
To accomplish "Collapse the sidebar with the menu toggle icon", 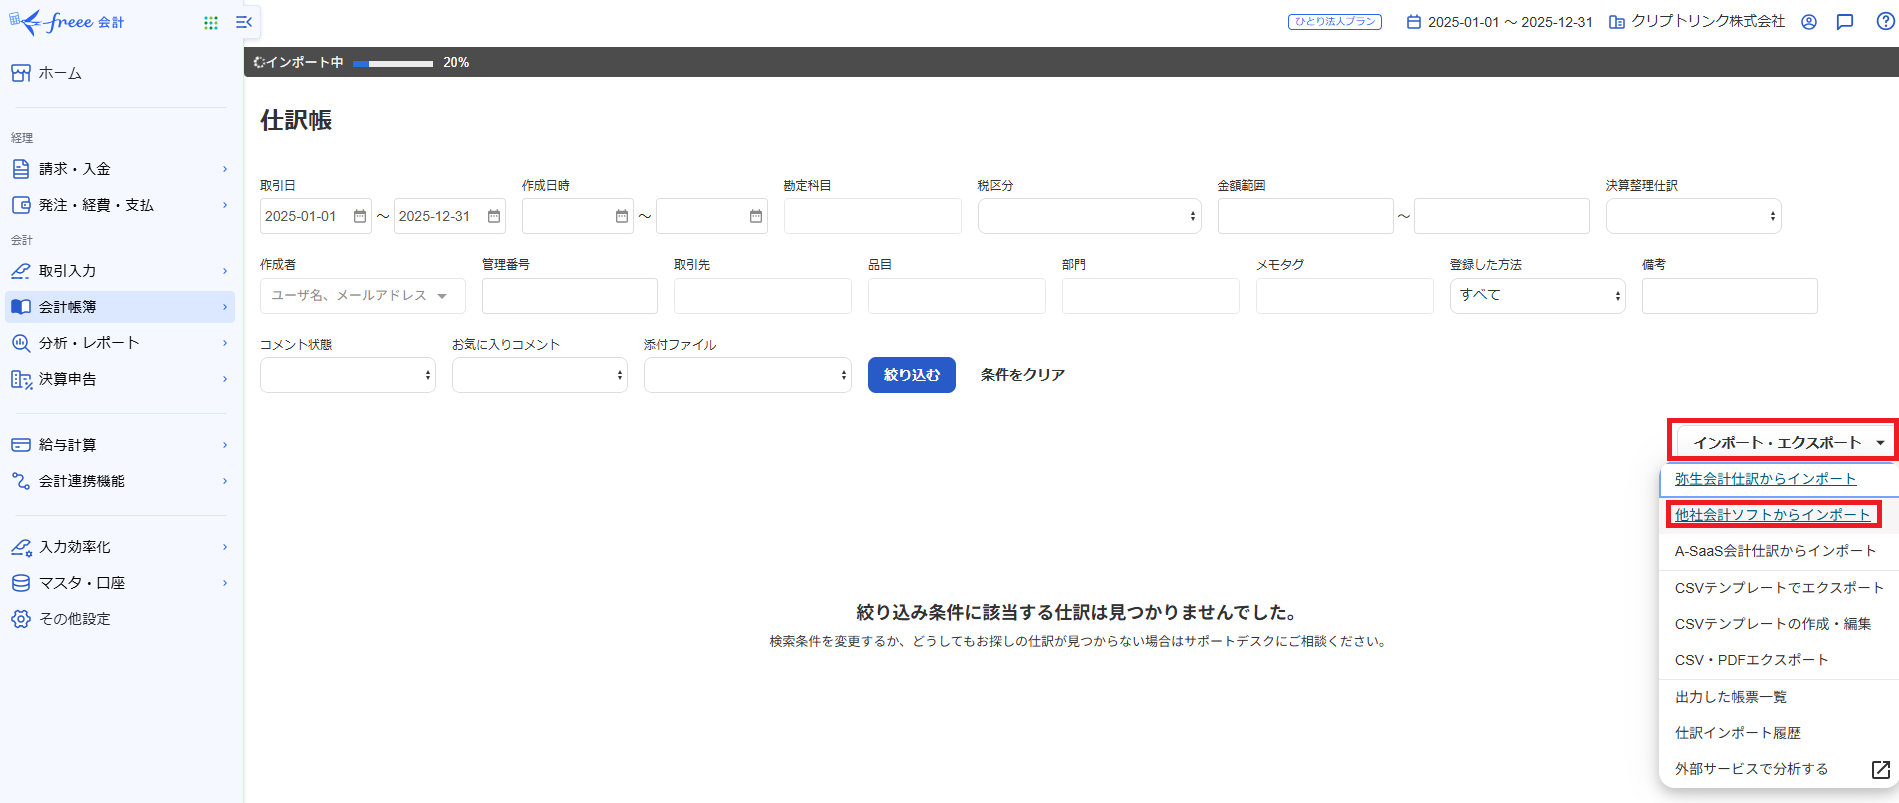I will click(x=244, y=22).
